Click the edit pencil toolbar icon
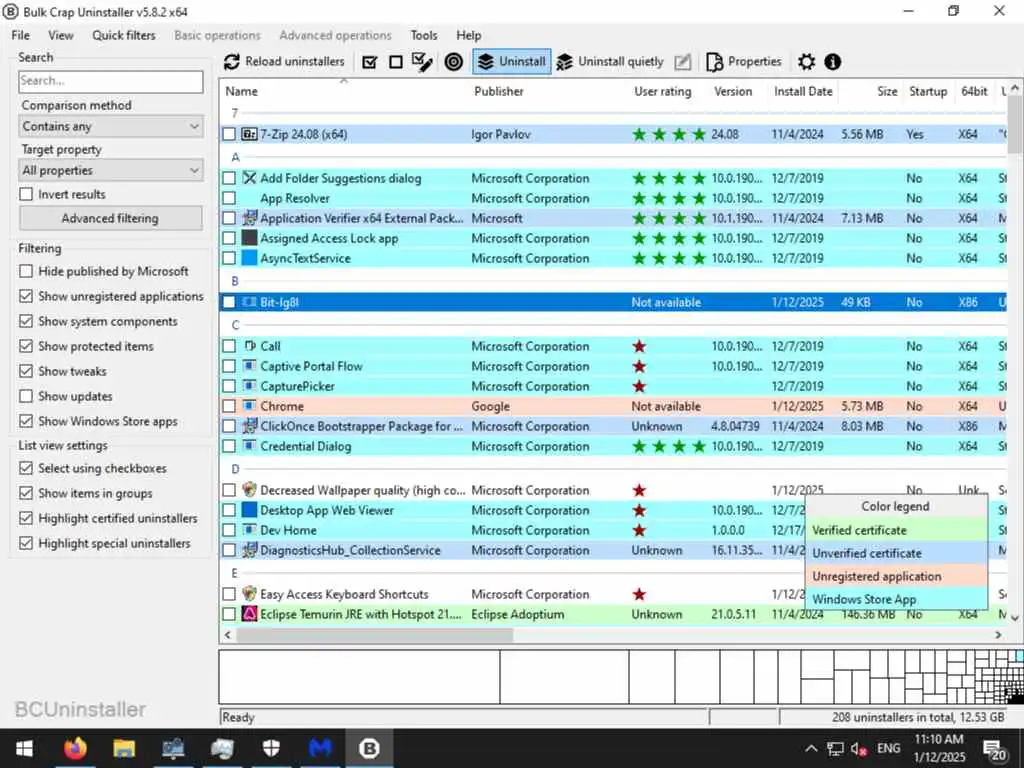The height and width of the screenshot is (768, 1024). (x=682, y=62)
